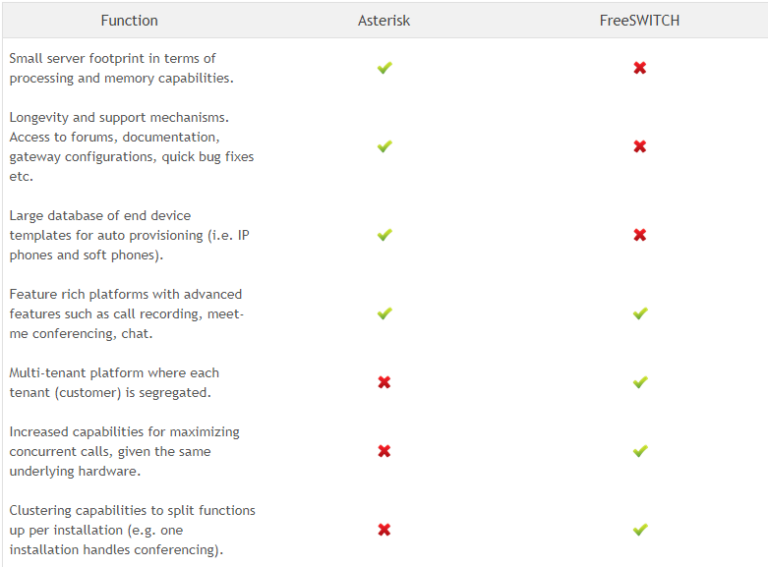Image resolution: width=768 pixels, height=567 pixels.
Task: Click Asterisk checkmark for longevity and support
Action: click(x=384, y=147)
